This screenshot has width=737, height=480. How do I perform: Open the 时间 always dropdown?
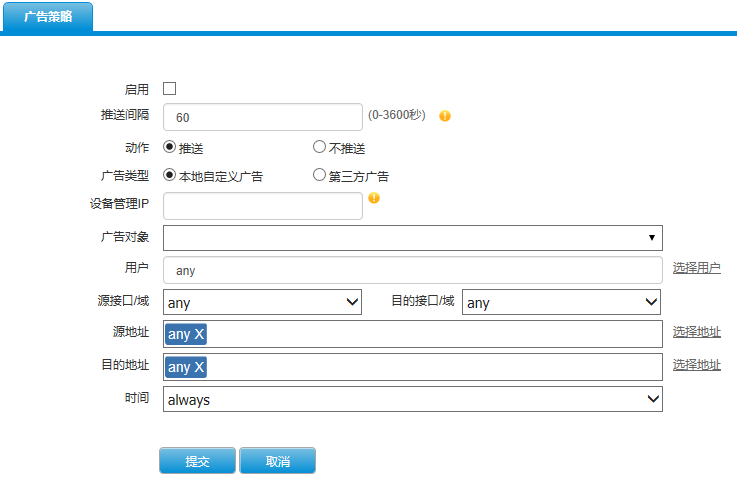pos(413,399)
